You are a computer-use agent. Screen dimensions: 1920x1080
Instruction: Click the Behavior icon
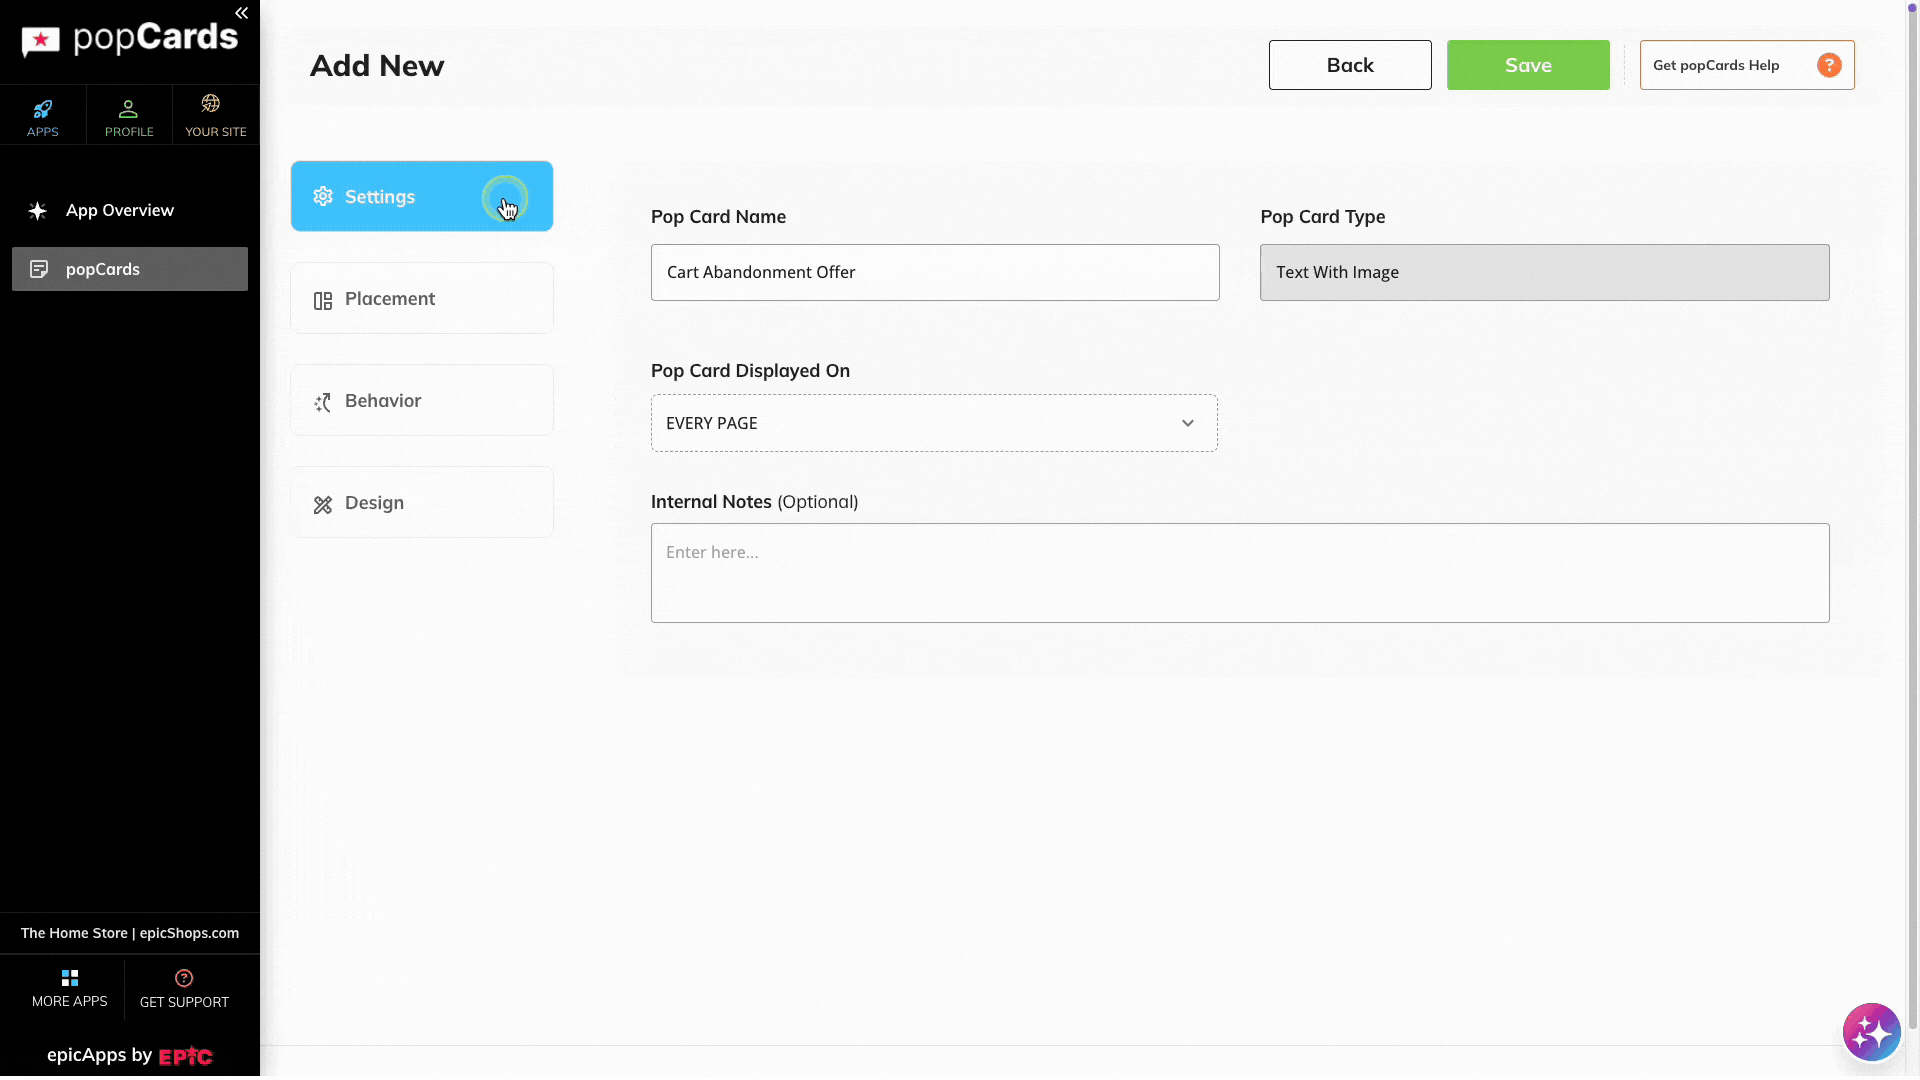coord(323,402)
